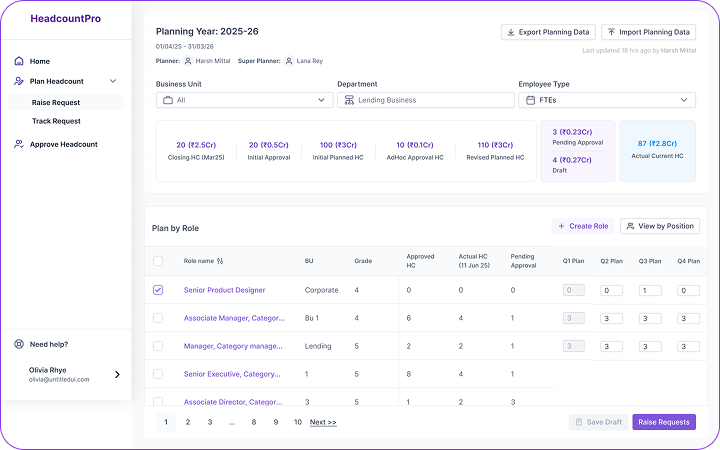Check the Associate Manager row checkbox

(158, 318)
